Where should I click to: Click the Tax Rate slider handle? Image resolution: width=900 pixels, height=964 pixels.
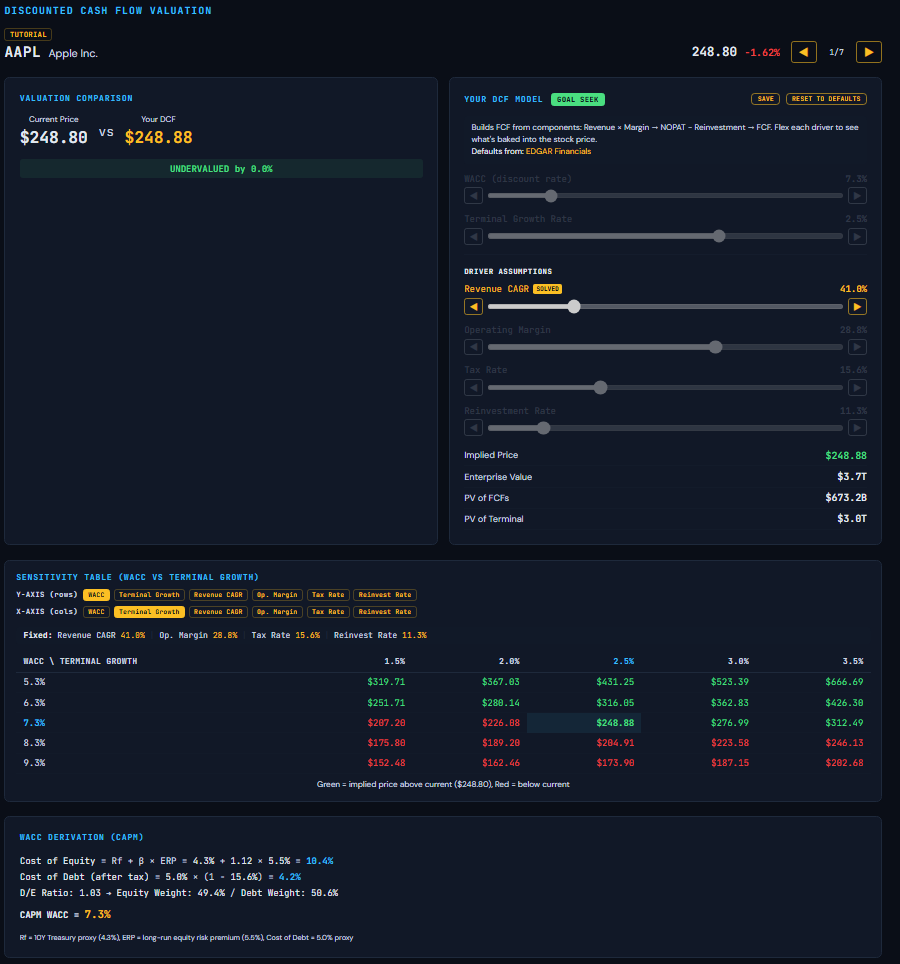pos(601,387)
